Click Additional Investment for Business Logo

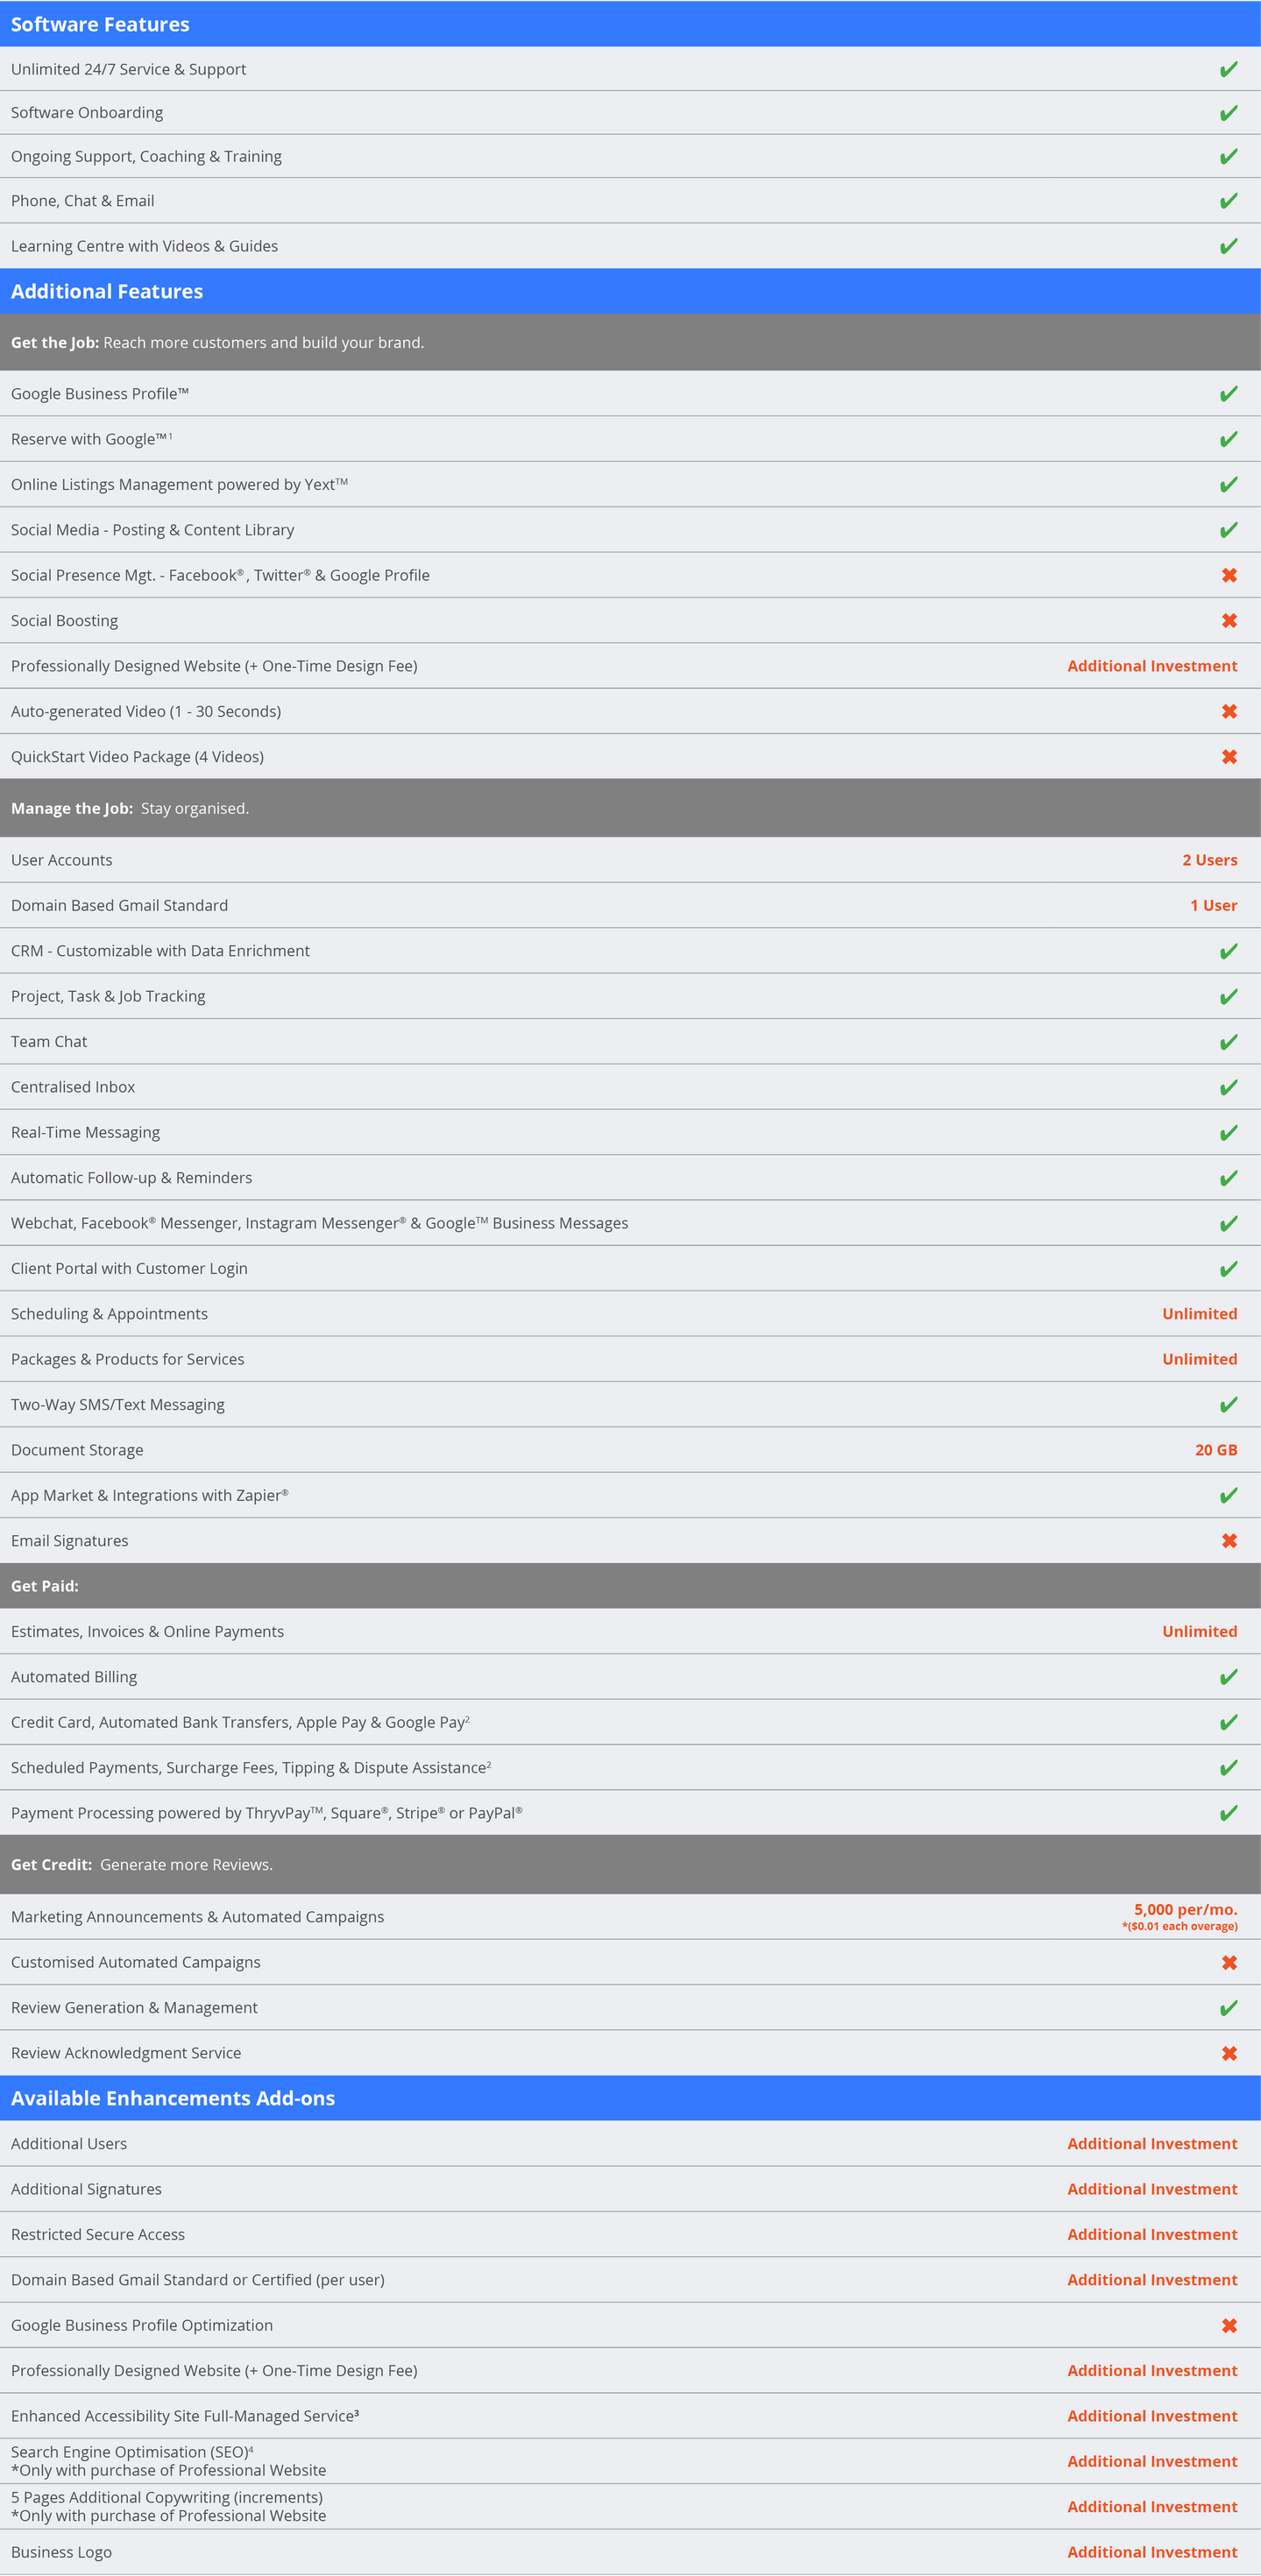(1152, 2552)
